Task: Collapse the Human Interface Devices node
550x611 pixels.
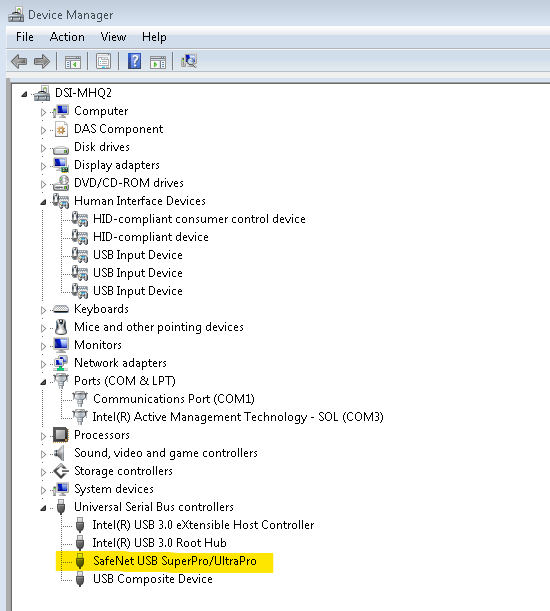Action: (x=43, y=202)
